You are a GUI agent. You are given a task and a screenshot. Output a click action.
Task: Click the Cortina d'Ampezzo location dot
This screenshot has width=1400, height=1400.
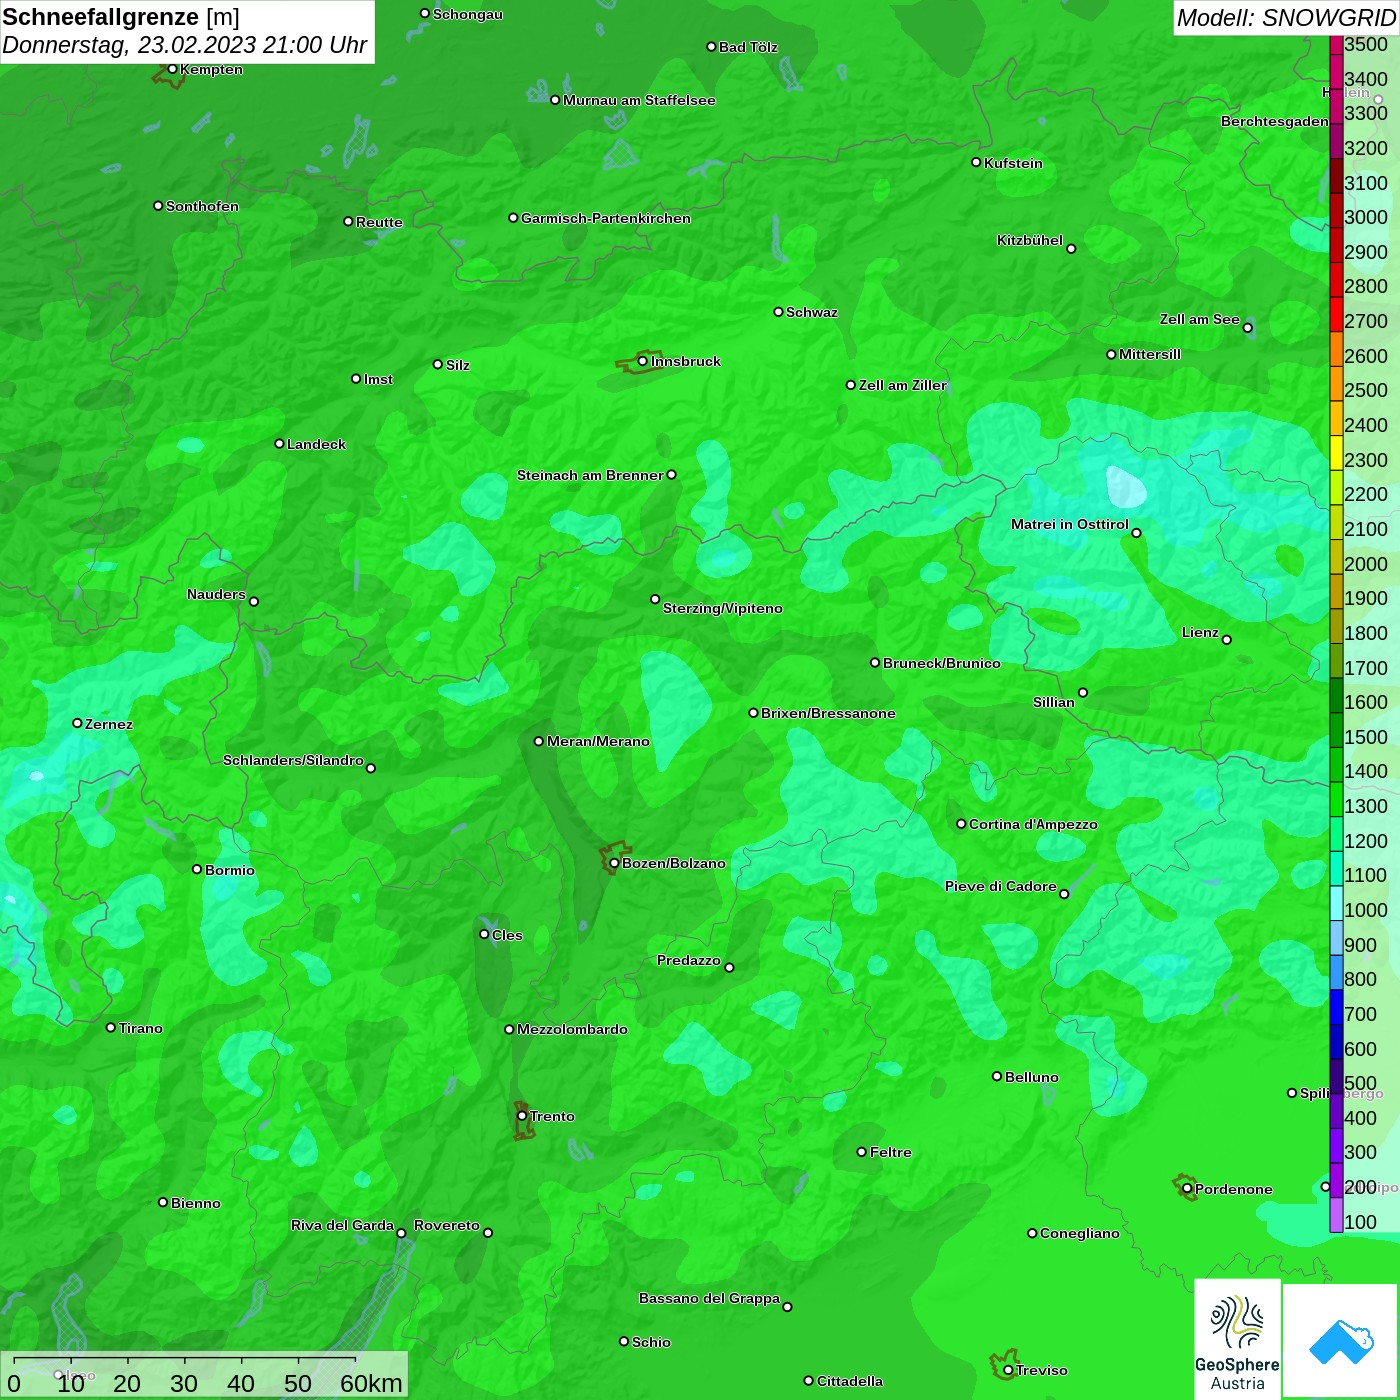point(961,824)
